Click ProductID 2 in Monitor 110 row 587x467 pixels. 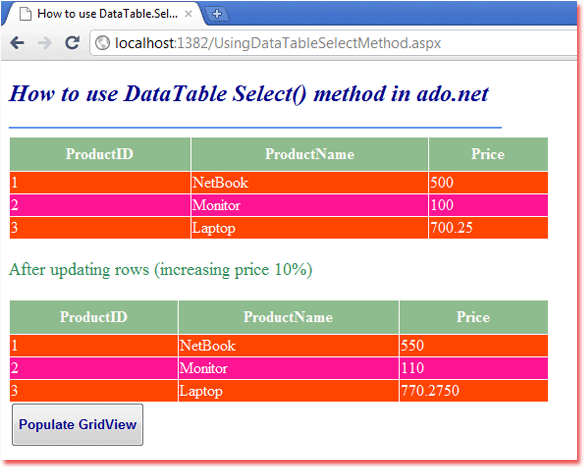click(94, 368)
